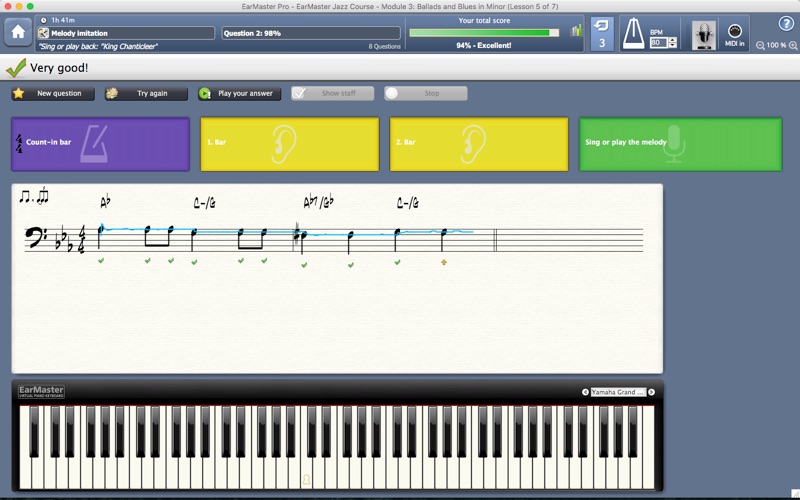Click the first note of the melody

101,235
